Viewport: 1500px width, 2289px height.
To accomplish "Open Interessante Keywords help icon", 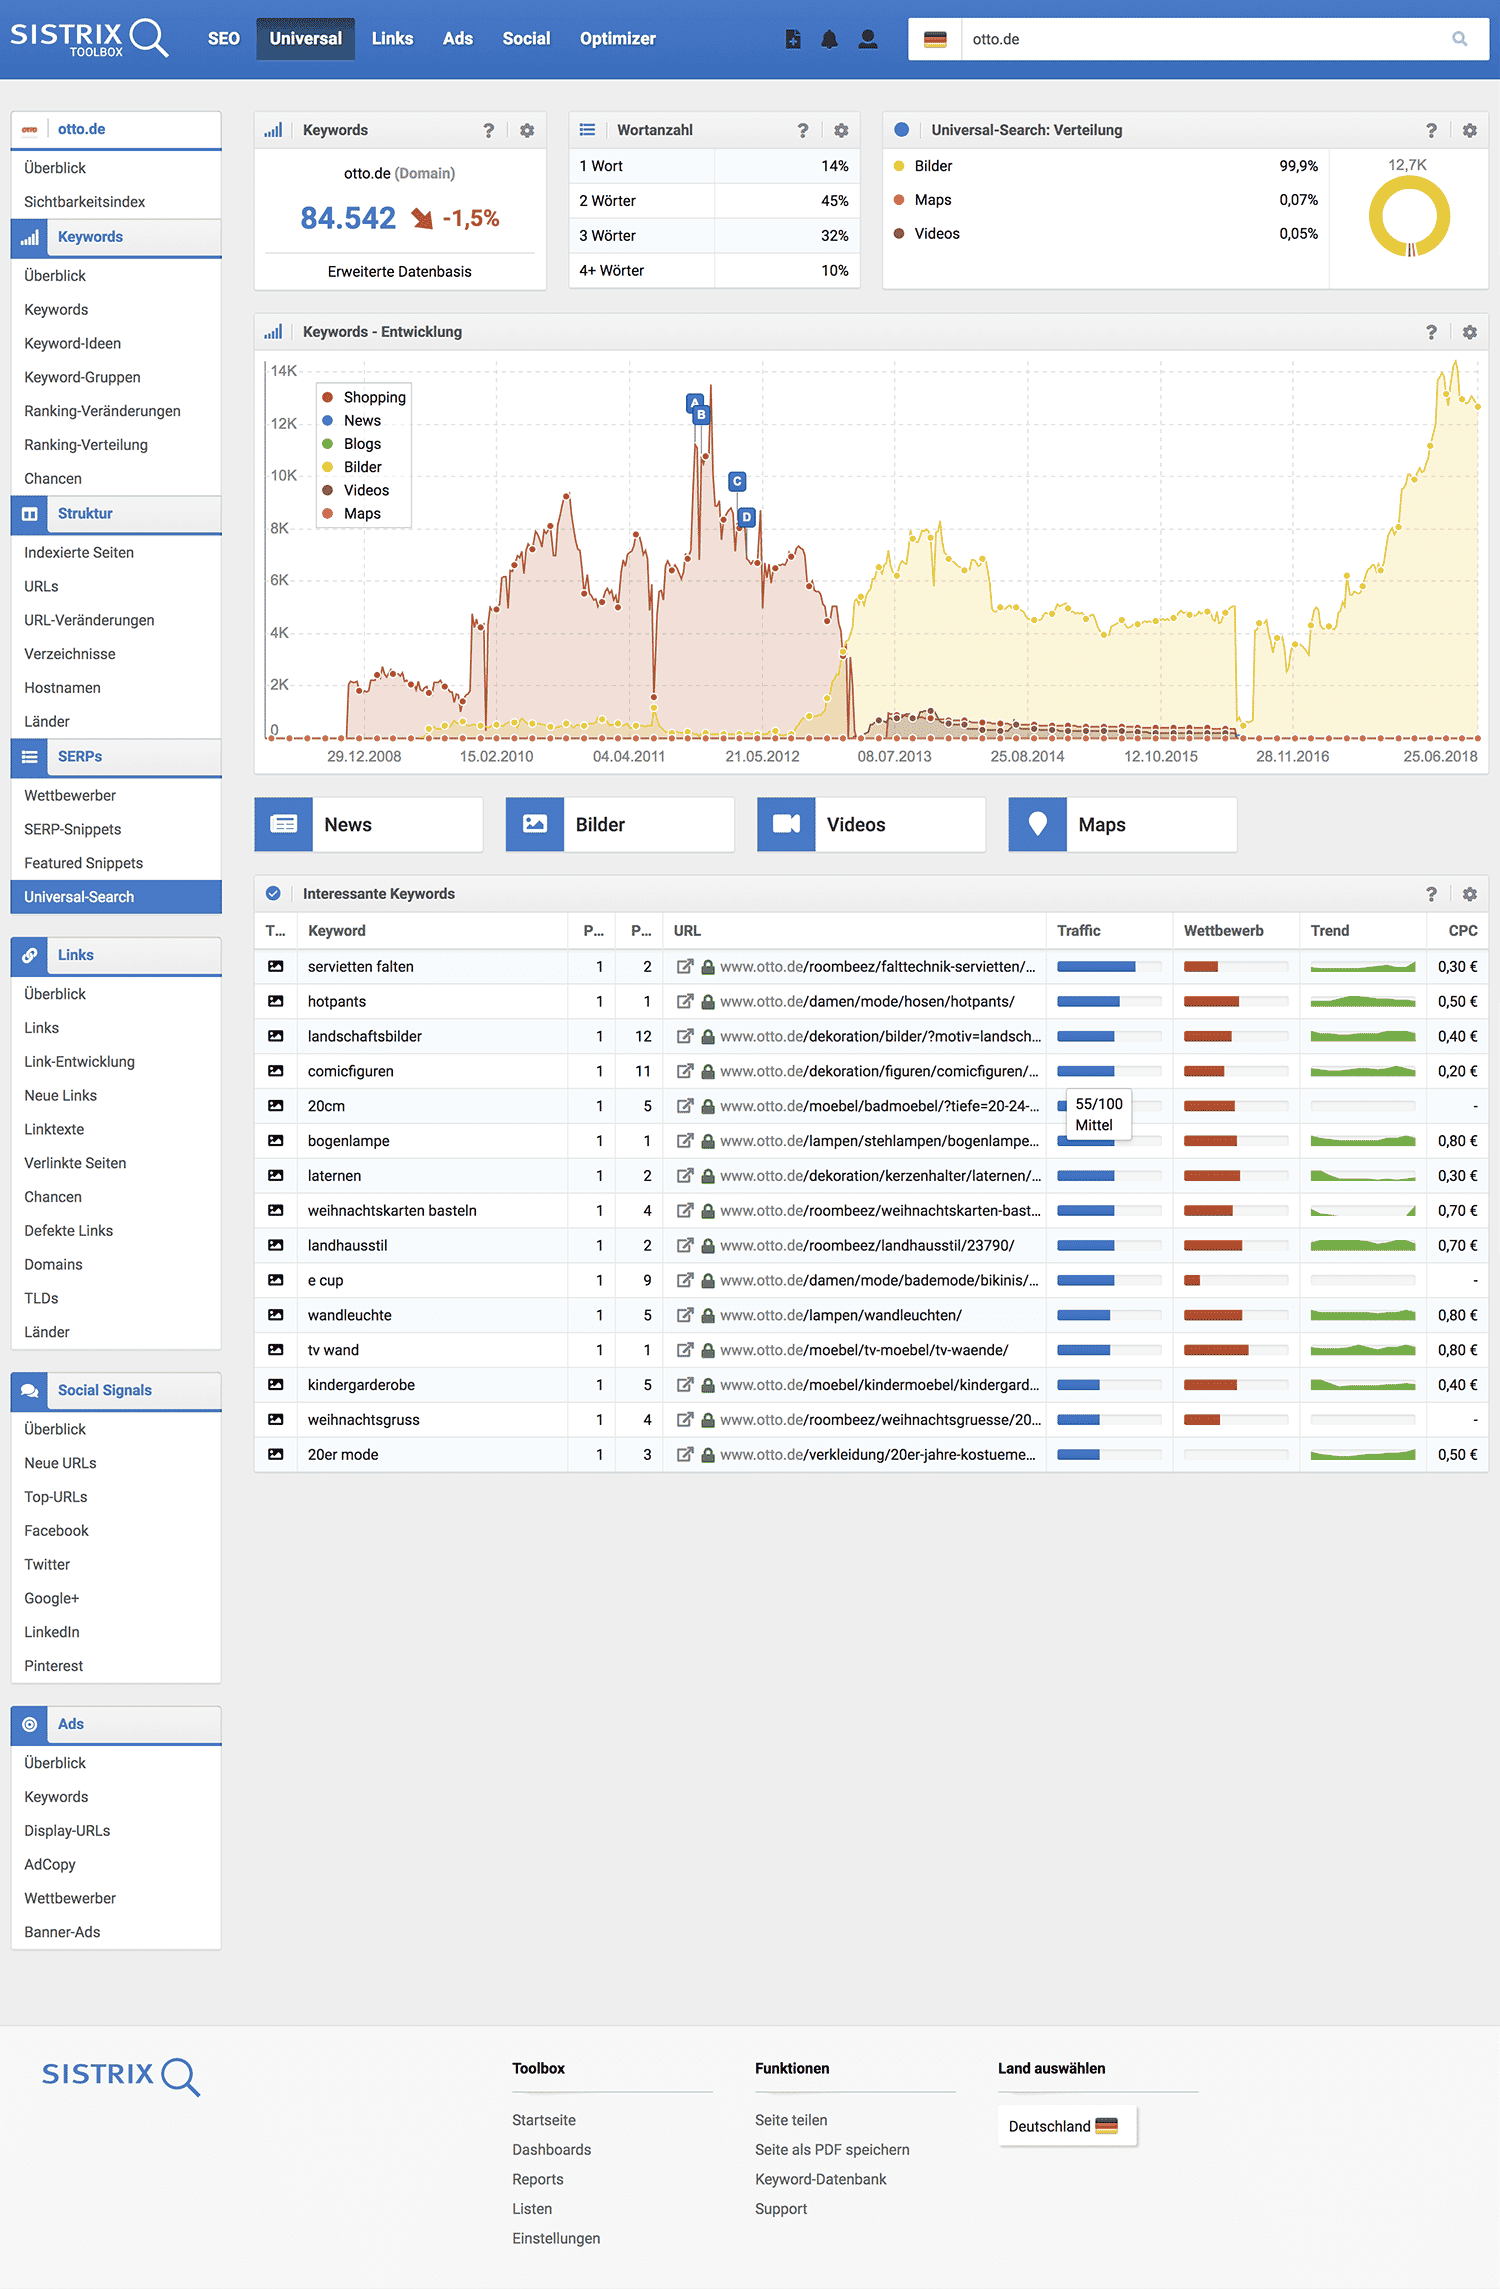I will (x=1431, y=894).
